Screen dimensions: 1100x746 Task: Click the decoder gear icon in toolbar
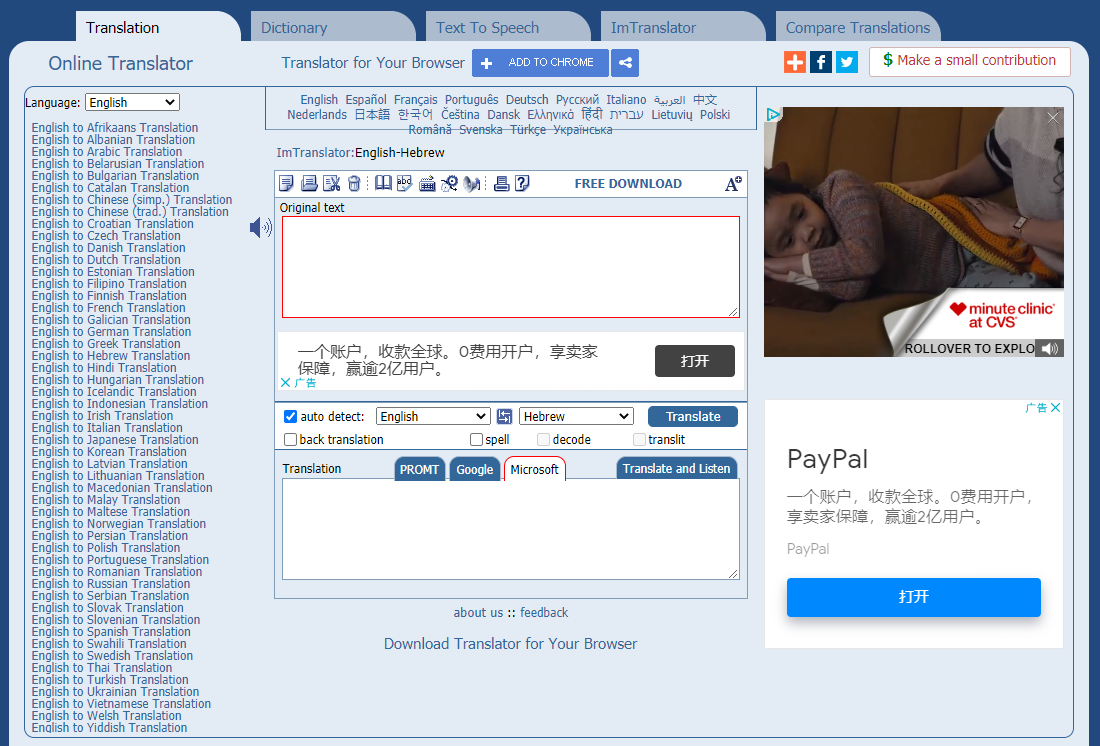[449, 183]
